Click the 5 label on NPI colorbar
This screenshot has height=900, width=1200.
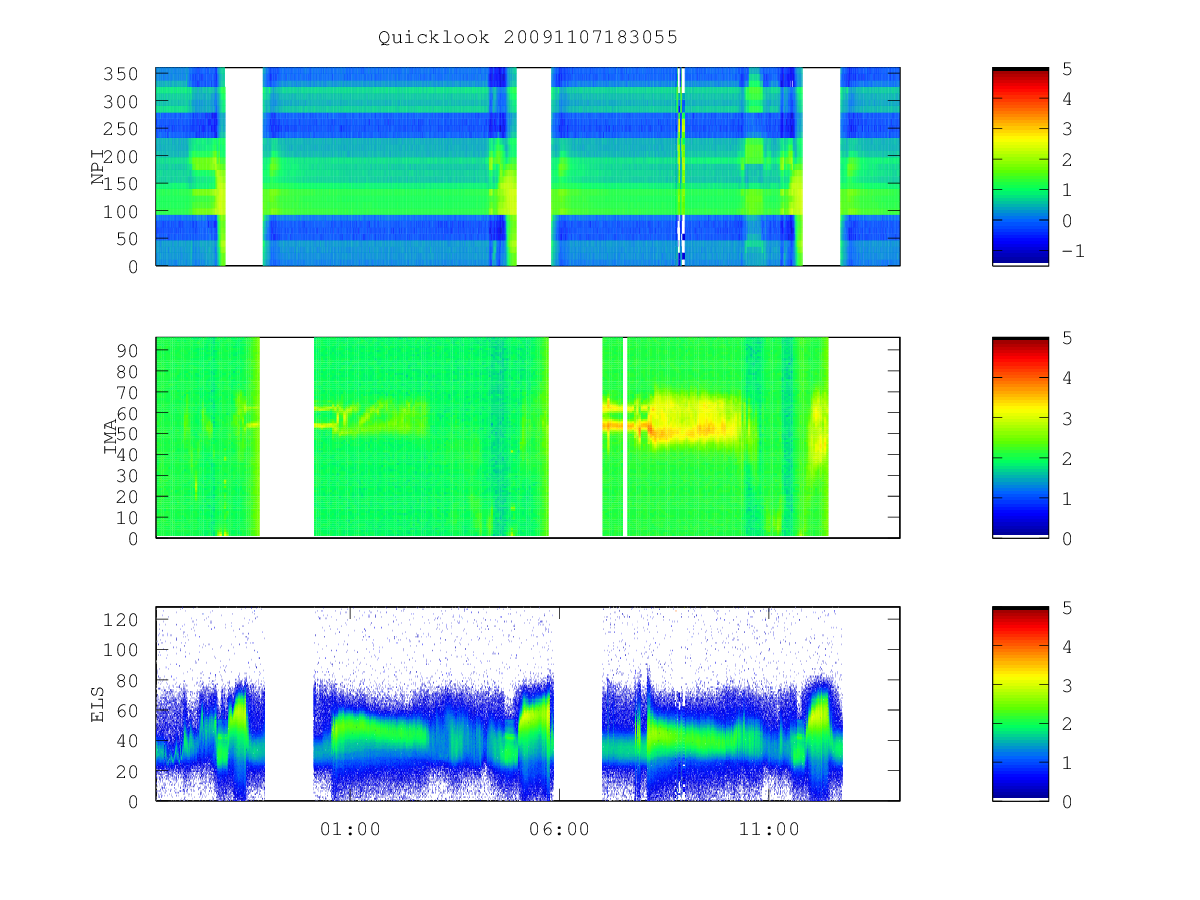pos(1066,69)
